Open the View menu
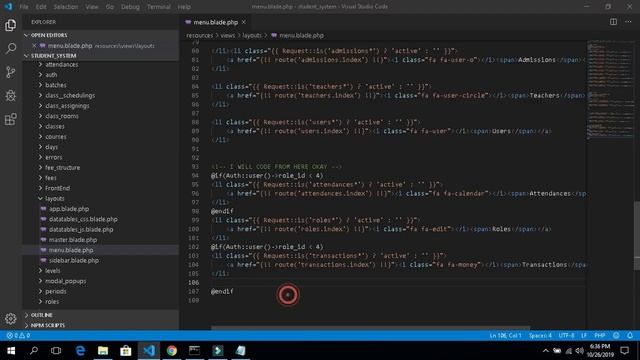The height and width of the screenshot is (360, 640). 92,7
